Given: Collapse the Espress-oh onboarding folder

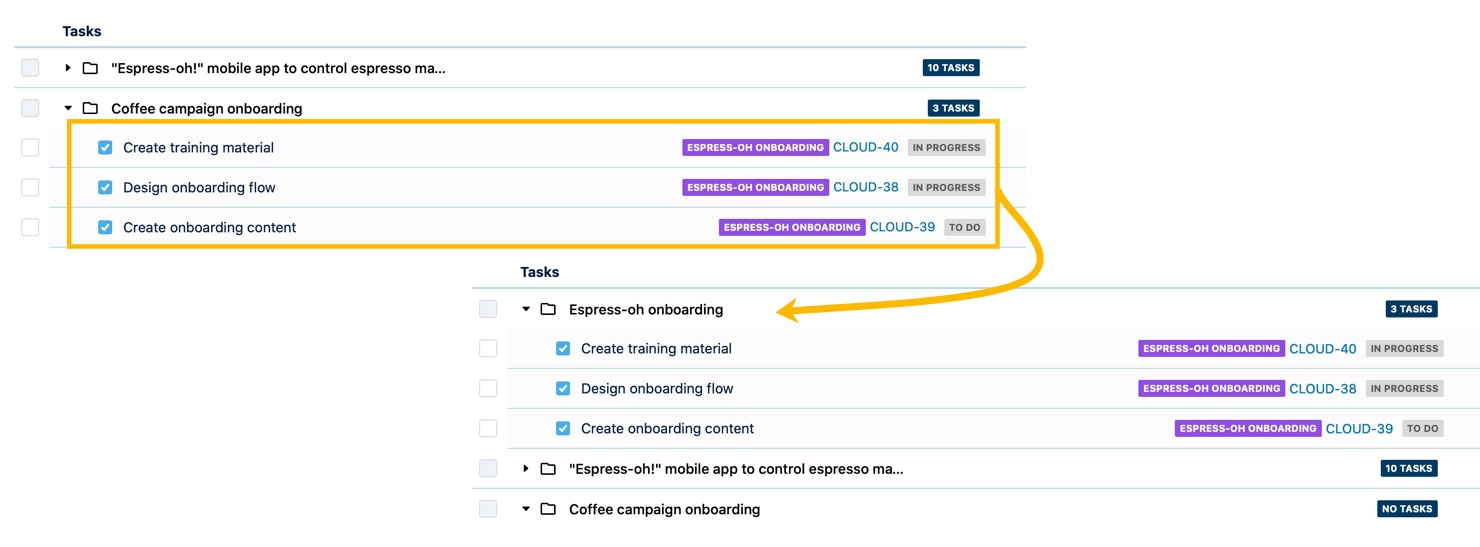Looking at the screenshot, I should (x=526, y=309).
